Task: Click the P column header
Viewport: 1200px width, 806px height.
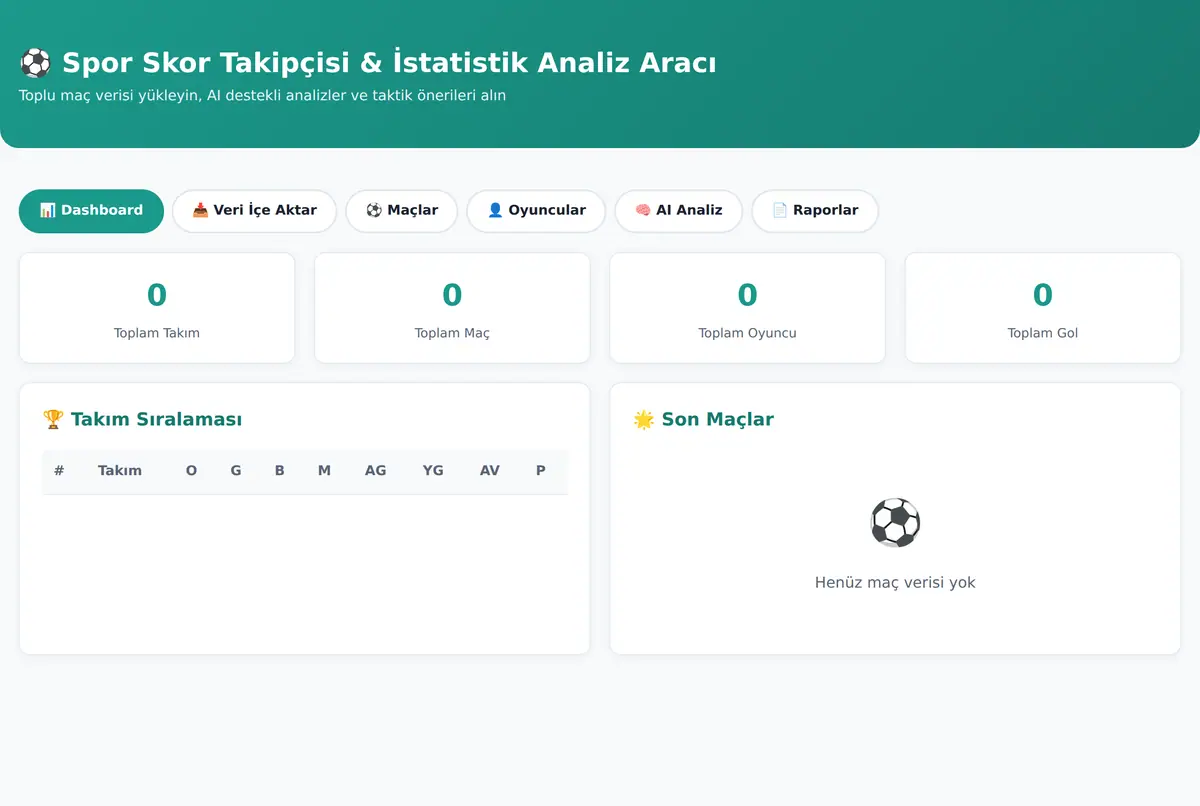Action: click(541, 470)
